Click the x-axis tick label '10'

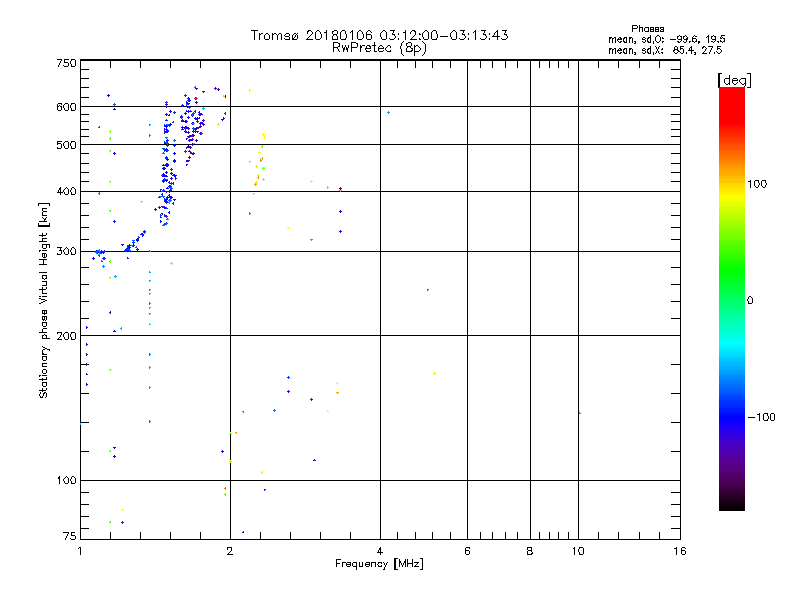click(x=578, y=552)
